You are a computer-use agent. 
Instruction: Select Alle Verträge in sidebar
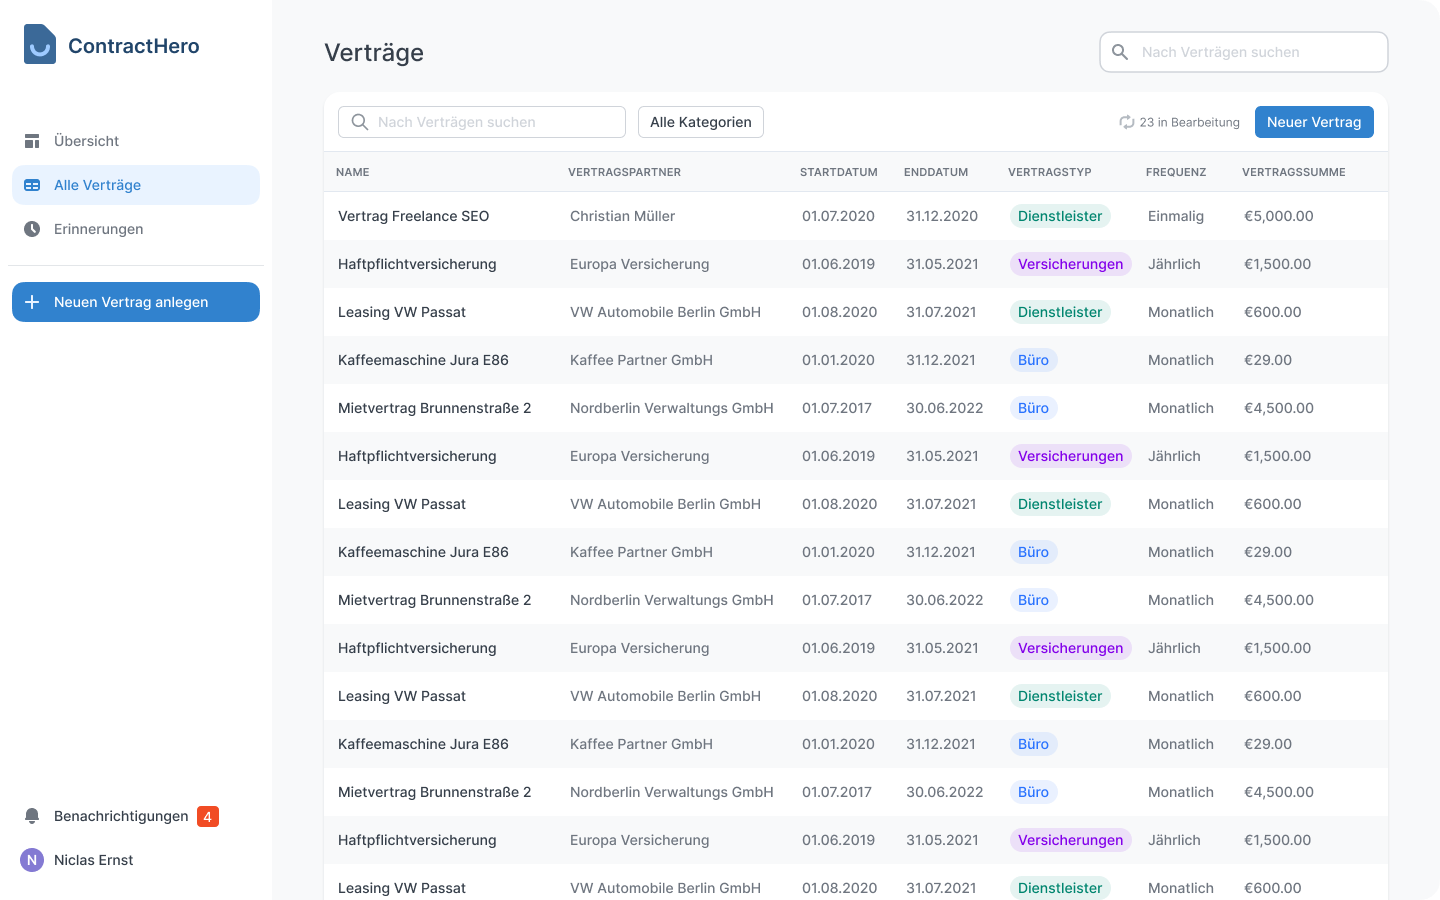pos(136,185)
